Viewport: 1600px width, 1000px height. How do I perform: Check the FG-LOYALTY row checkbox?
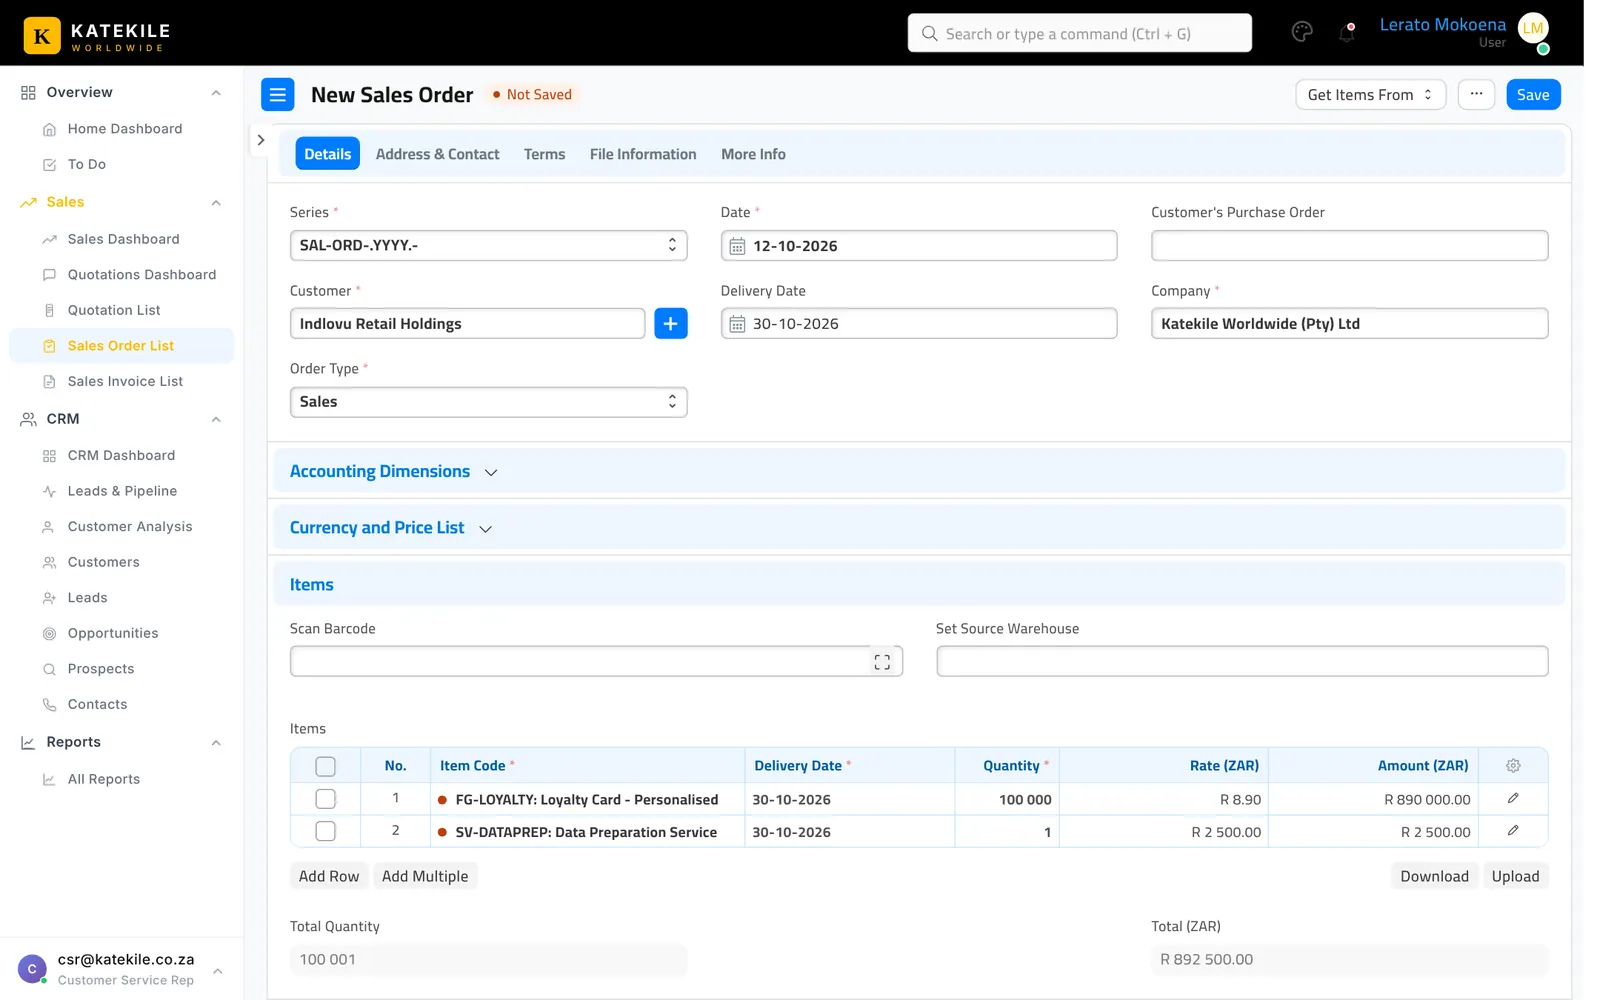pyautogui.click(x=325, y=799)
